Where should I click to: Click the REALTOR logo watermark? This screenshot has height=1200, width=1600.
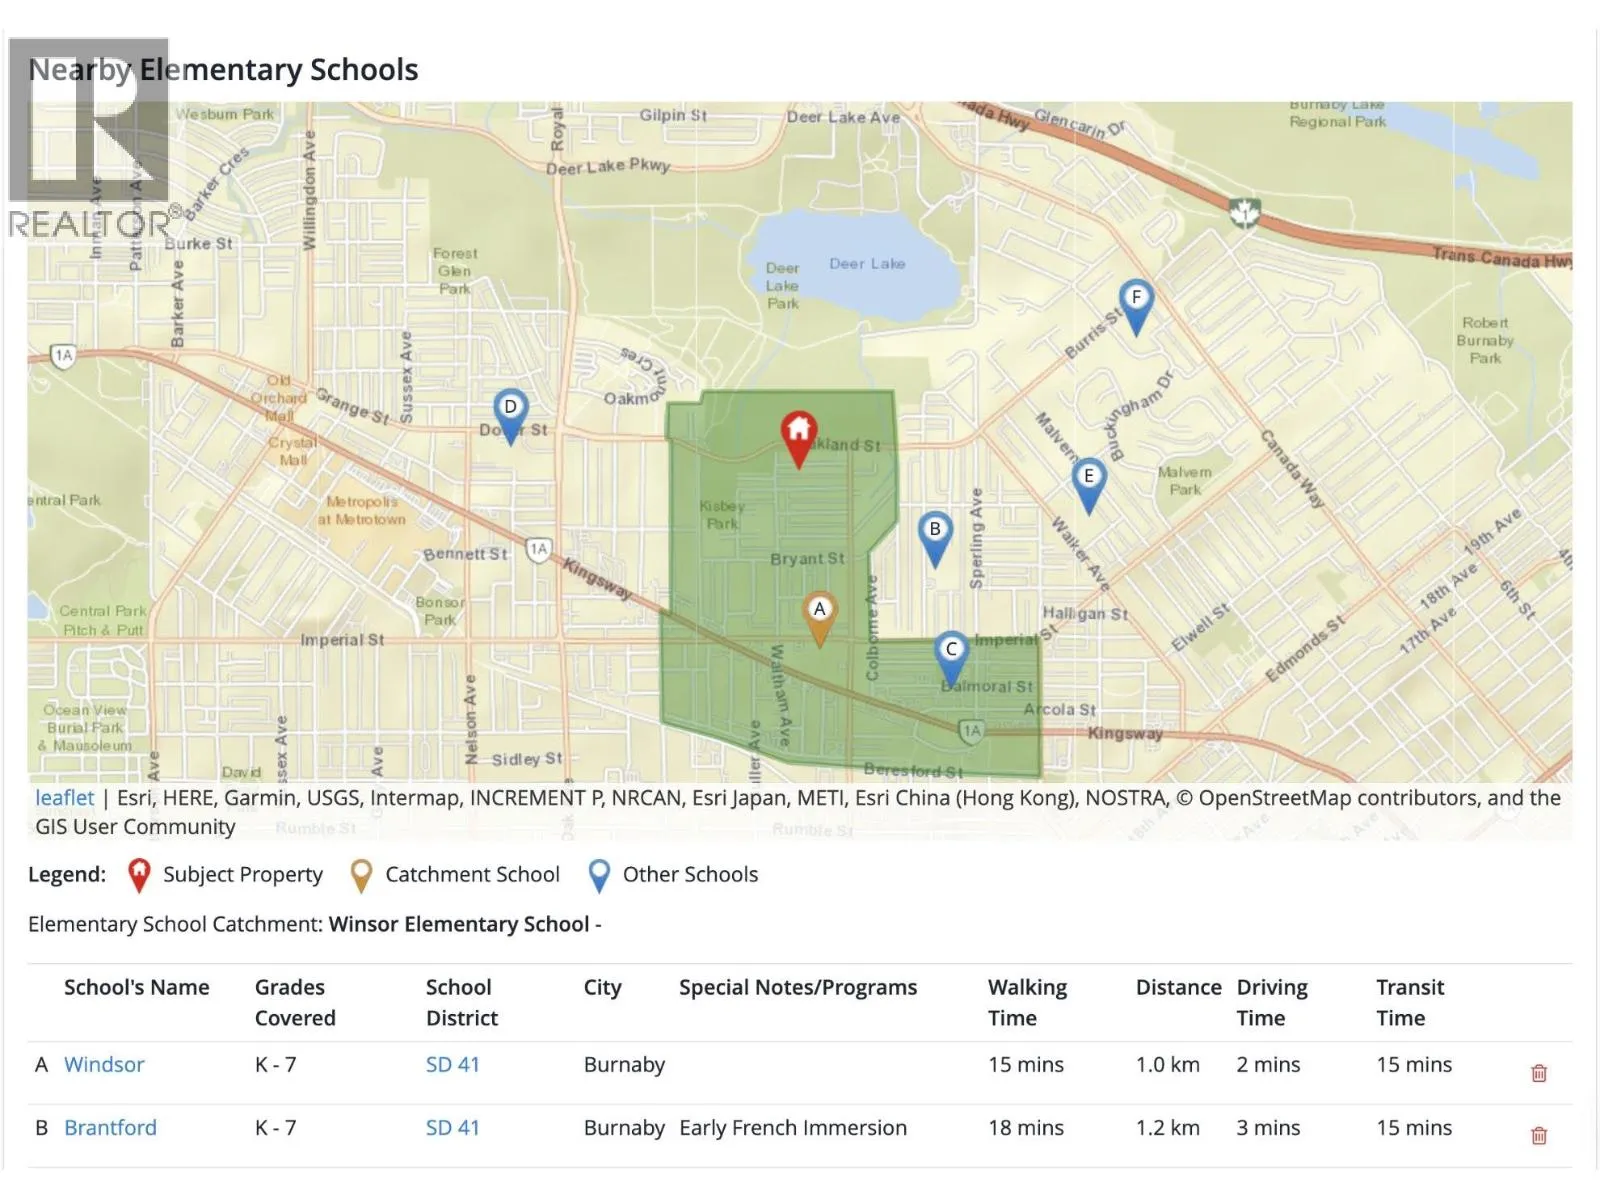(x=90, y=140)
